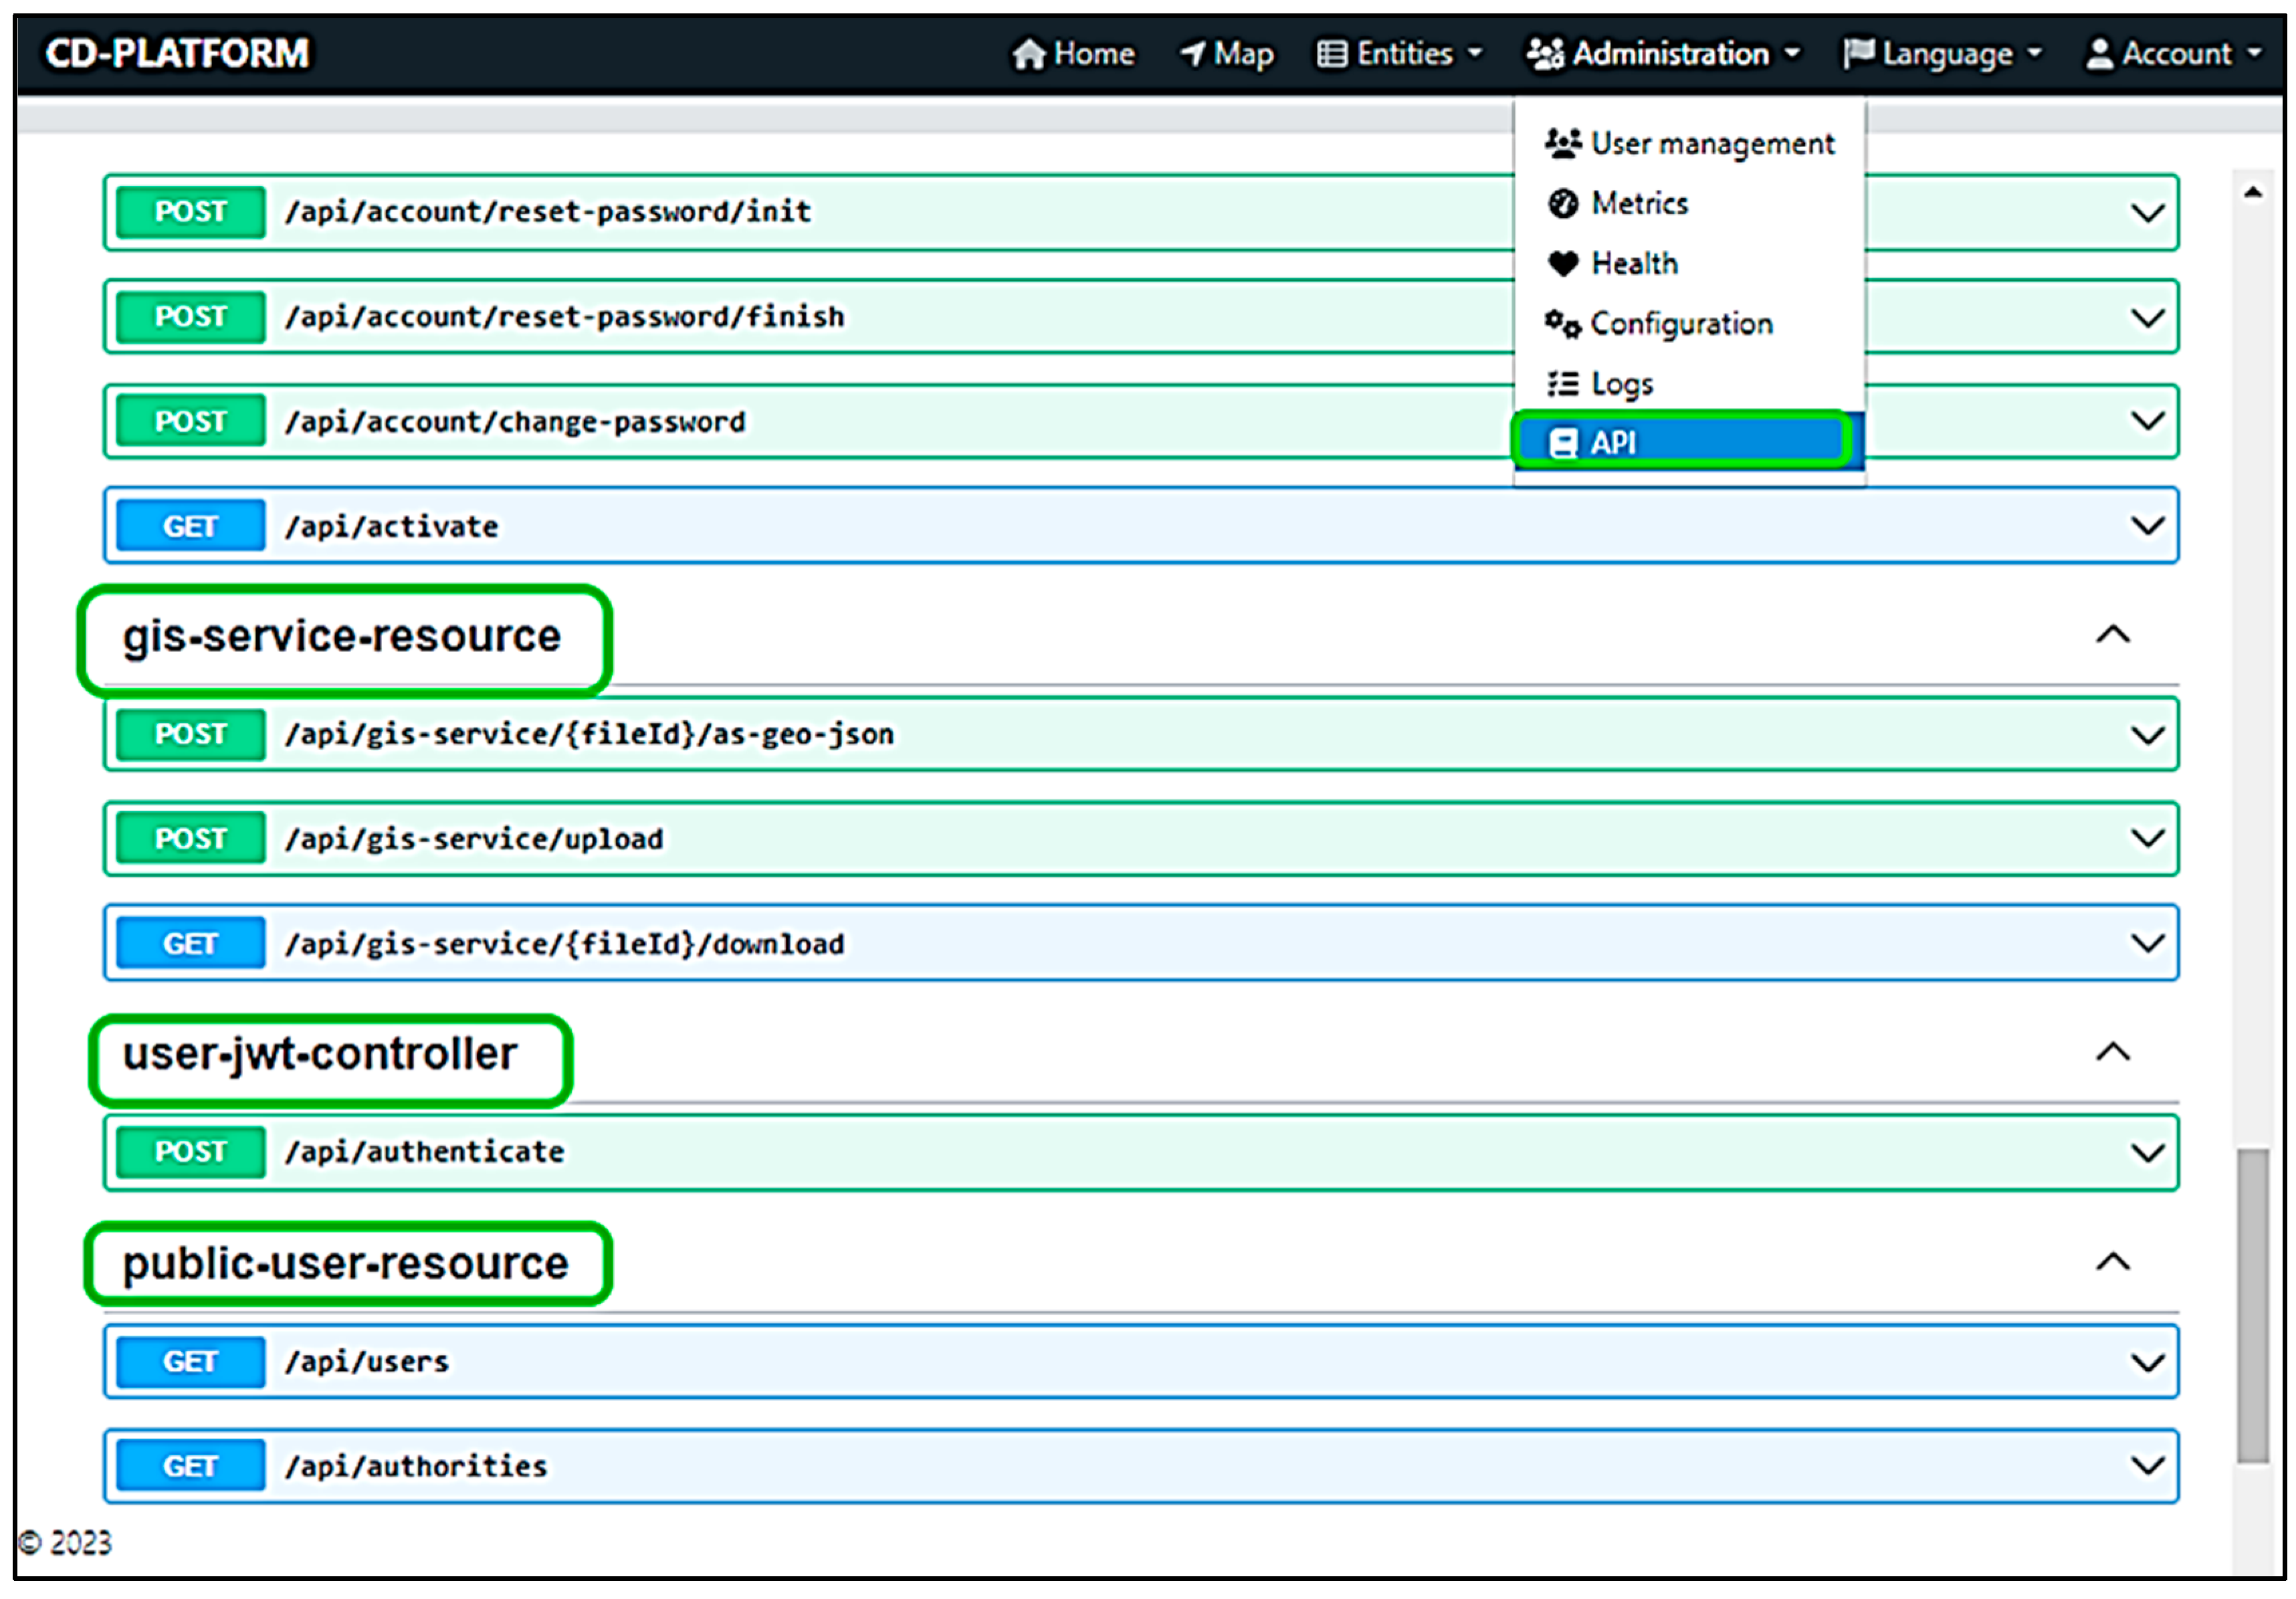Click the Home house icon
This screenshot has width=2296, height=1599.
pos(1028,54)
